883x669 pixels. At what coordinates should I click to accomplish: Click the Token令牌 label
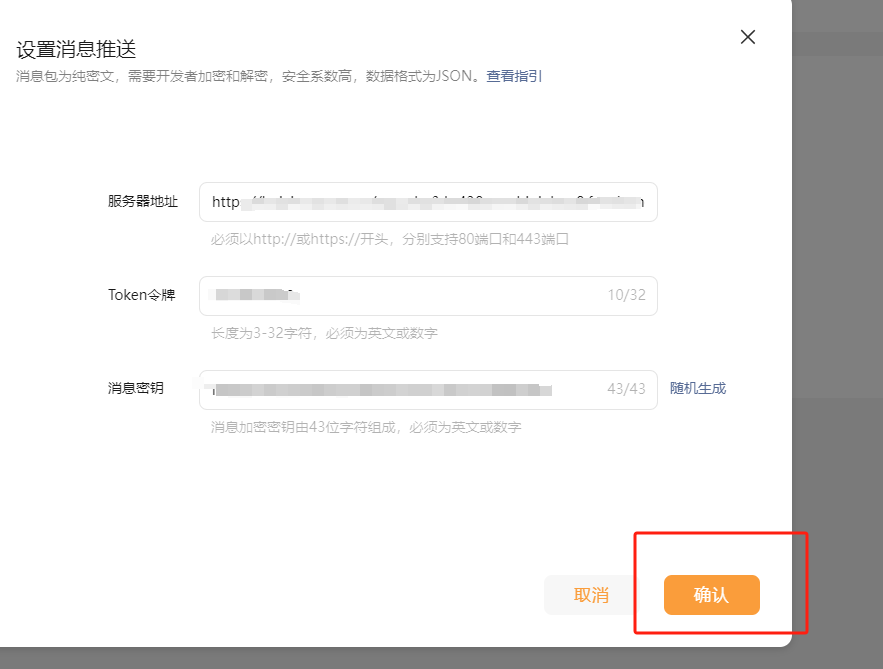[x=141, y=295]
